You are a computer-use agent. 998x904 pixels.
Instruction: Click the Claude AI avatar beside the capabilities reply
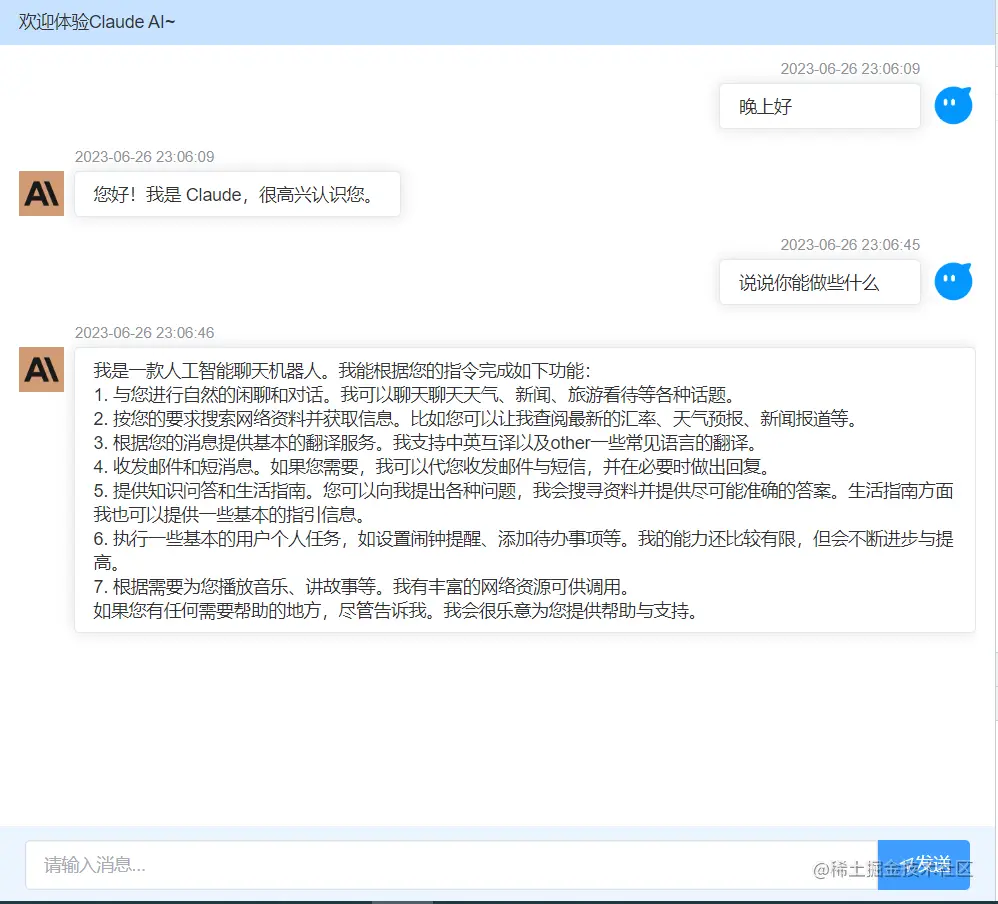tap(41, 369)
